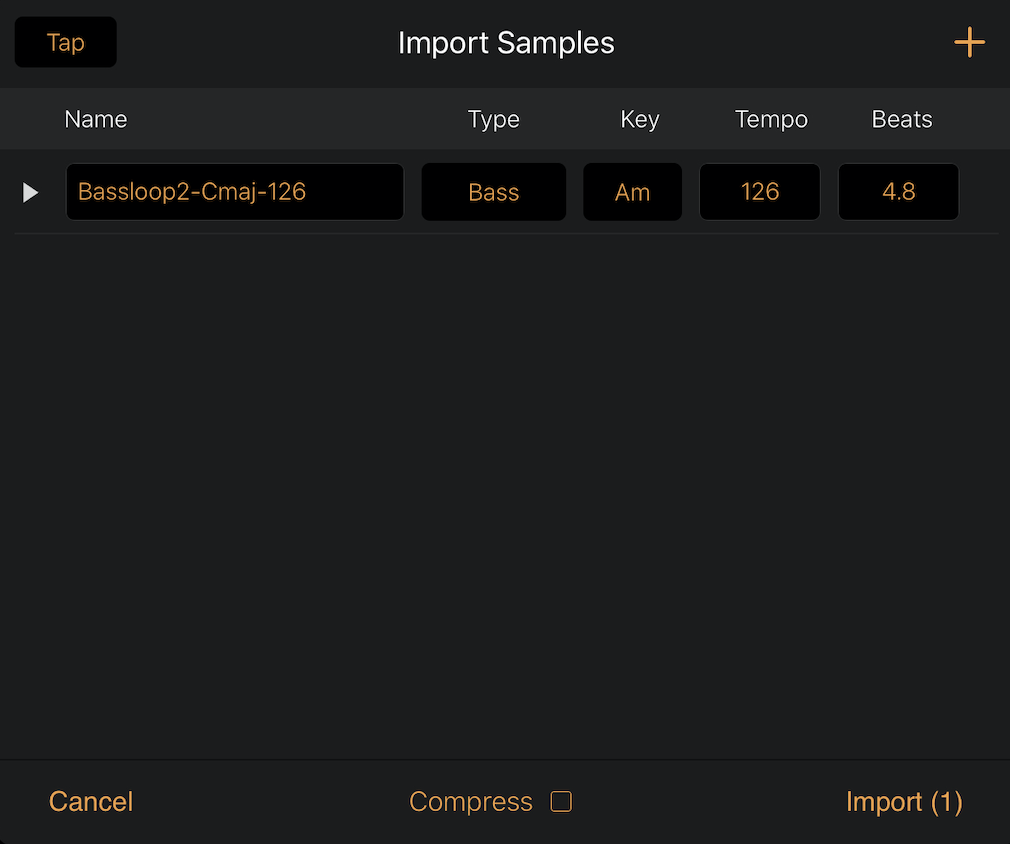Edit the Bassloop2-Cmaj-126 name field
The image size is (1010, 844).
point(234,192)
